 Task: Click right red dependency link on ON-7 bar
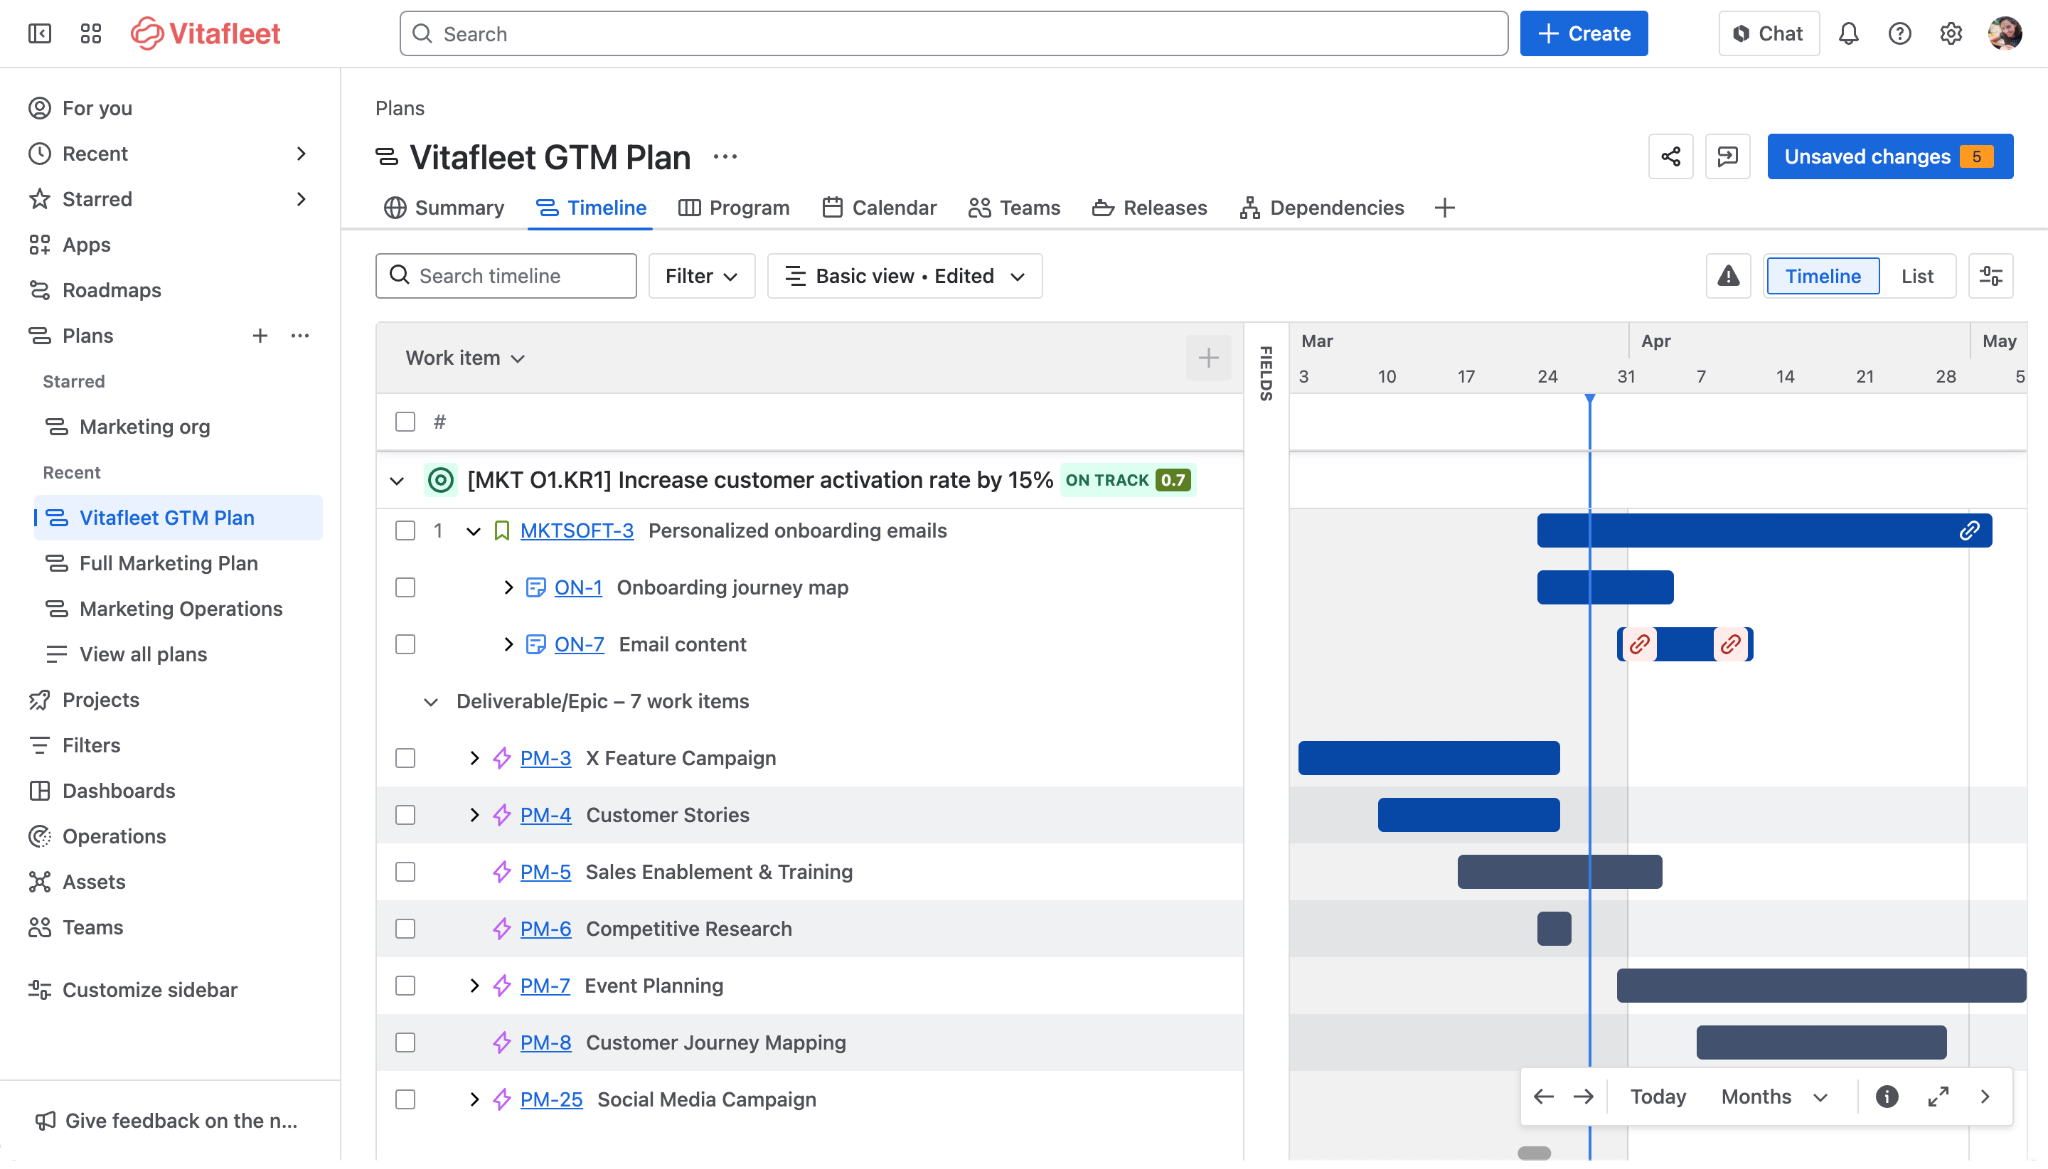click(1731, 645)
